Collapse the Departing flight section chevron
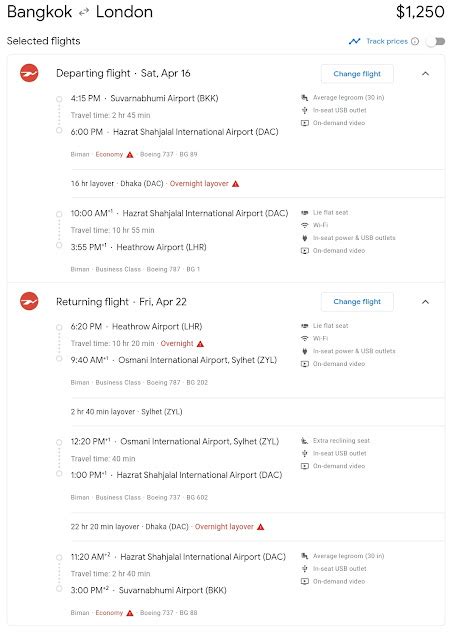Image resolution: width=458 pixels, height=640 pixels. click(425, 74)
